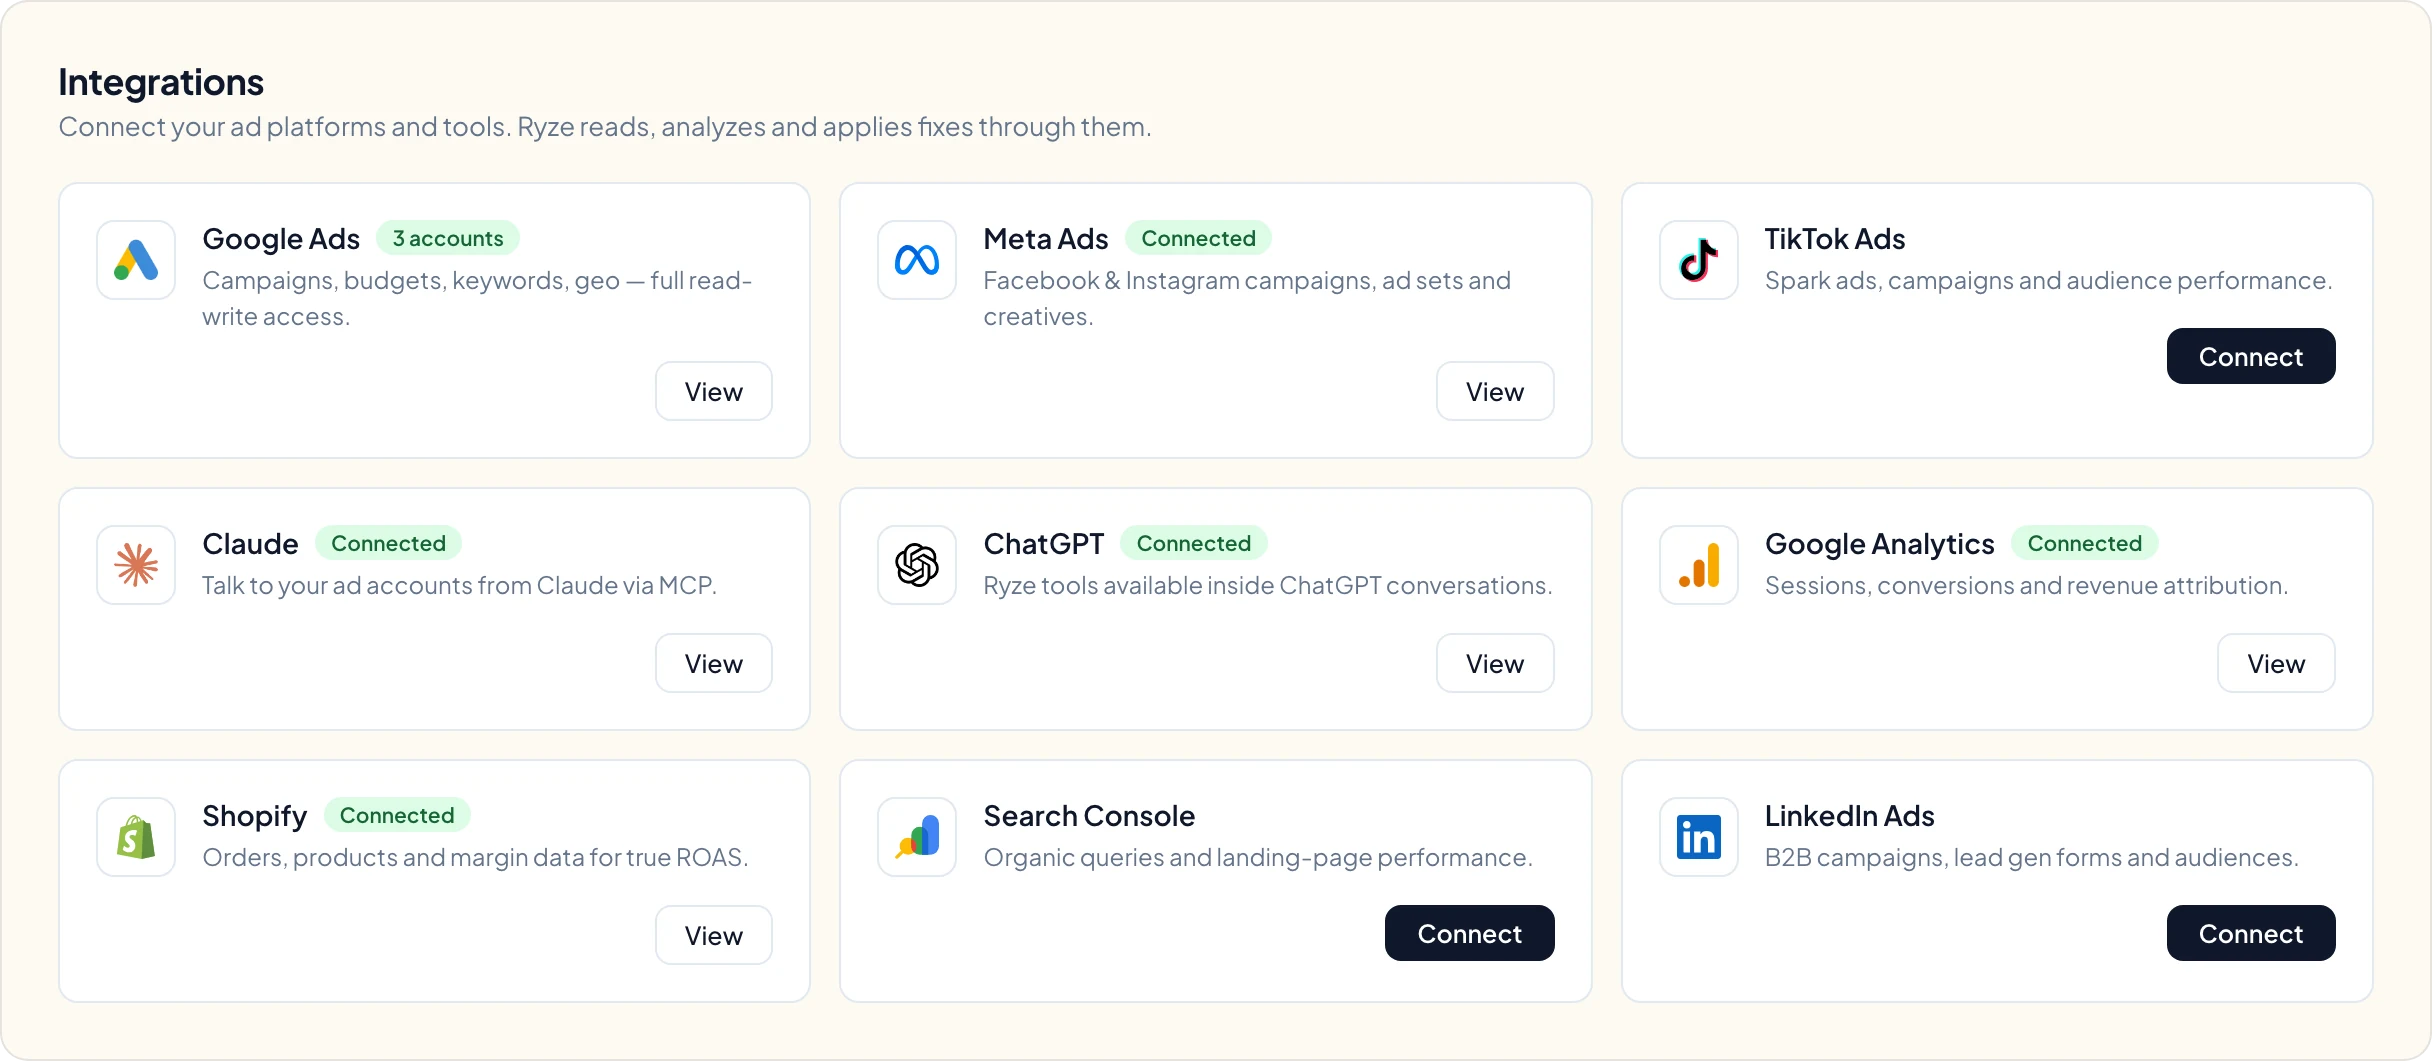This screenshot has width=2432, height=1061.
Task: Click the Search Console logo icon
Action: pos(917,837)
